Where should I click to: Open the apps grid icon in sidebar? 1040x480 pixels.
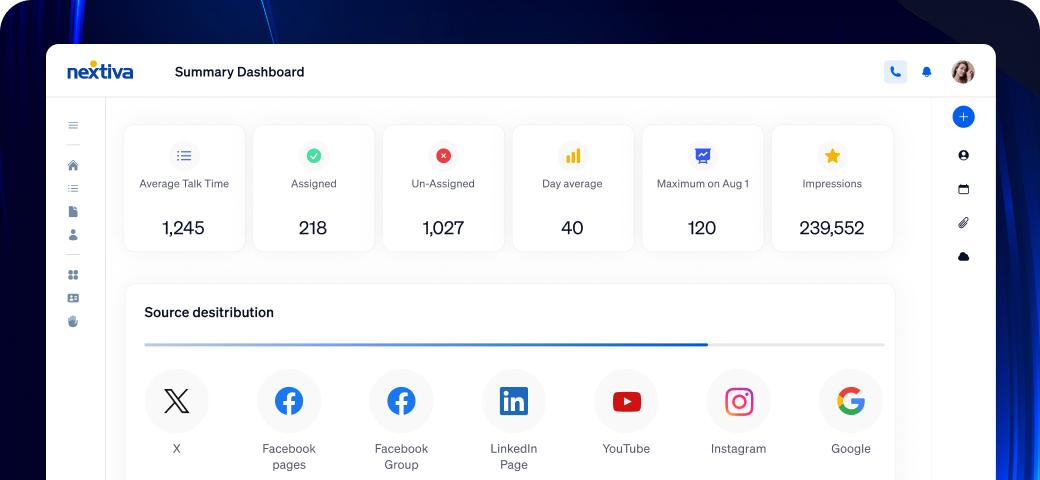point(73,275)
